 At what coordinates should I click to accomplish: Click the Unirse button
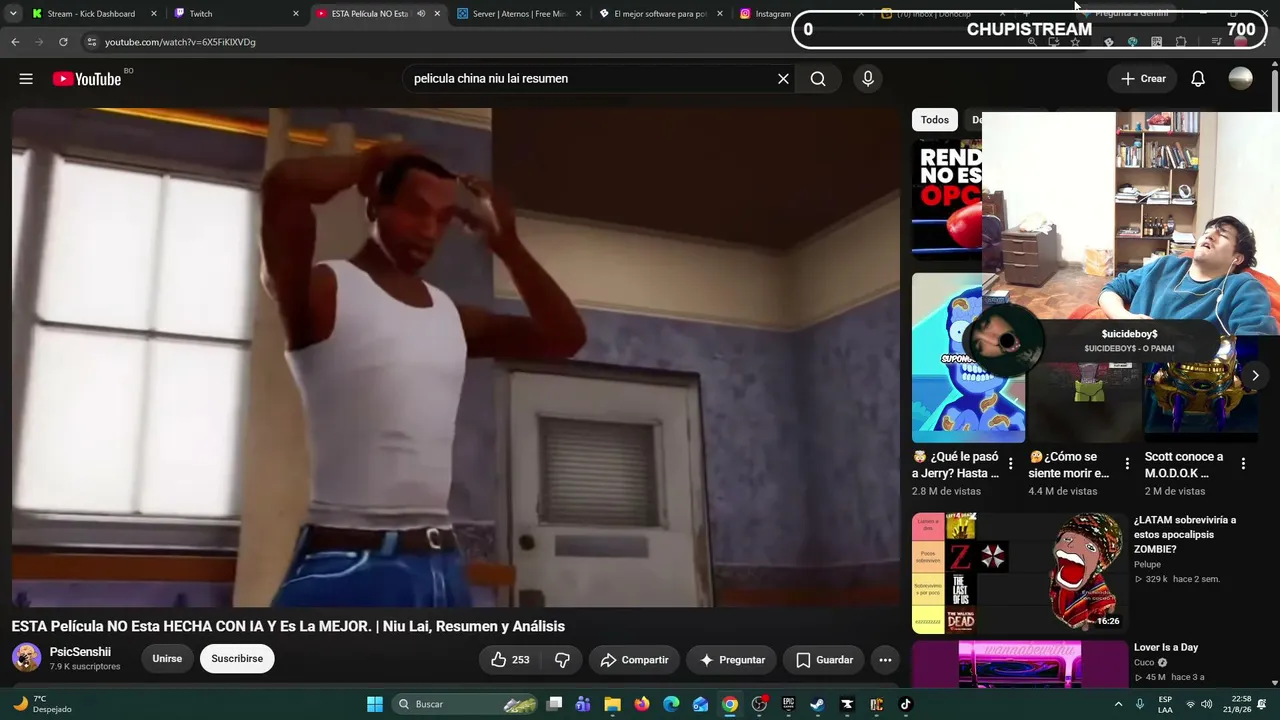coord(167,659)
